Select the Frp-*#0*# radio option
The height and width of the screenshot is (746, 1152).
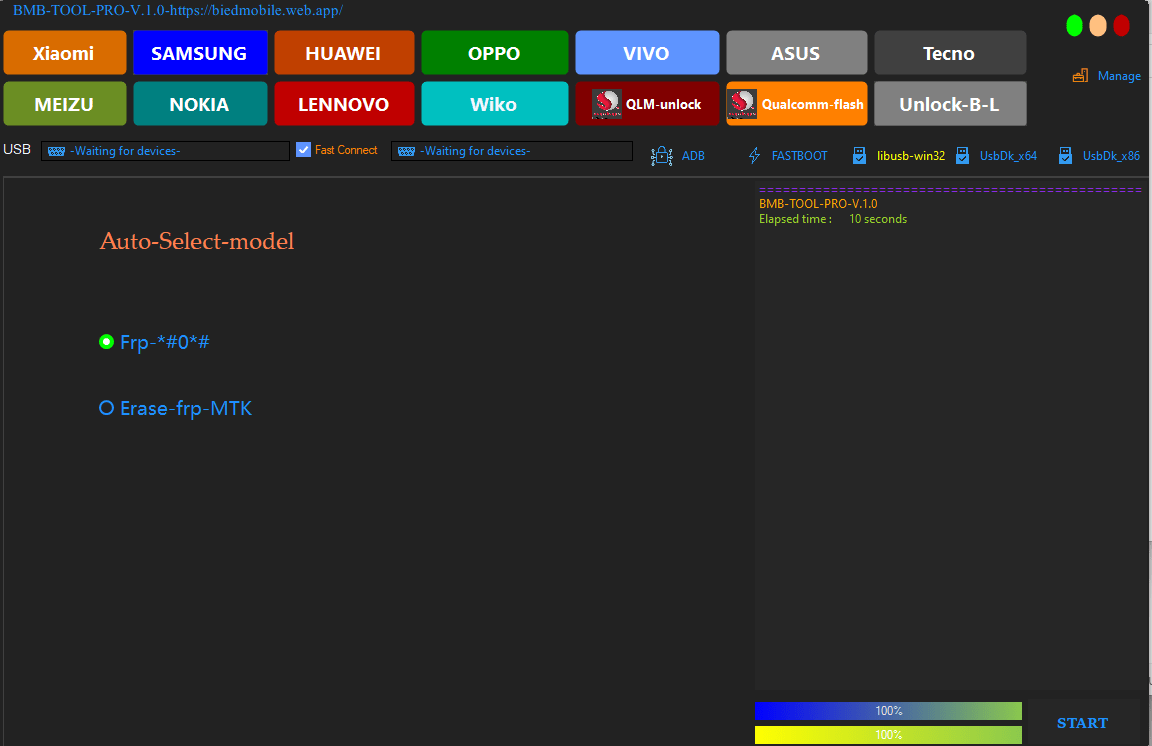pos(154,342)
